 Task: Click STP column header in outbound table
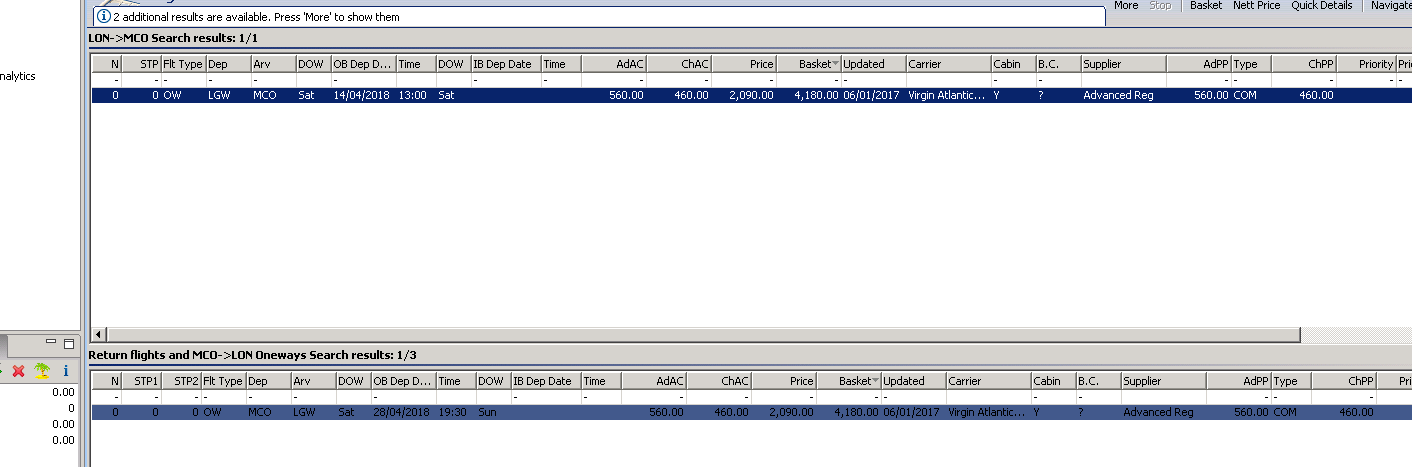141,64
